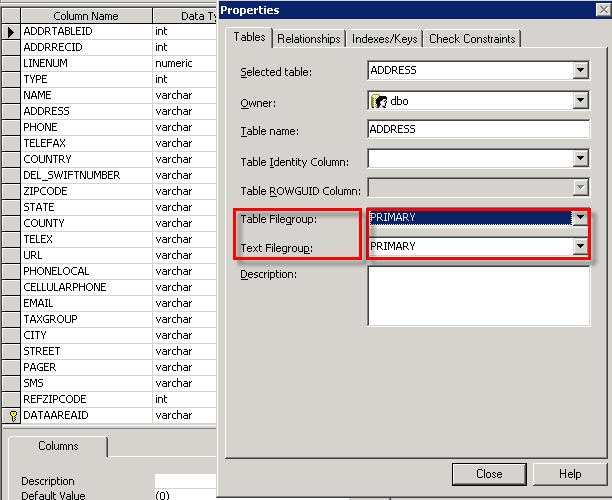The height and width of the screenshot is (500, 612).
Task: Open the Text Filegroup dropdown arrow
Action: (580, 246)
